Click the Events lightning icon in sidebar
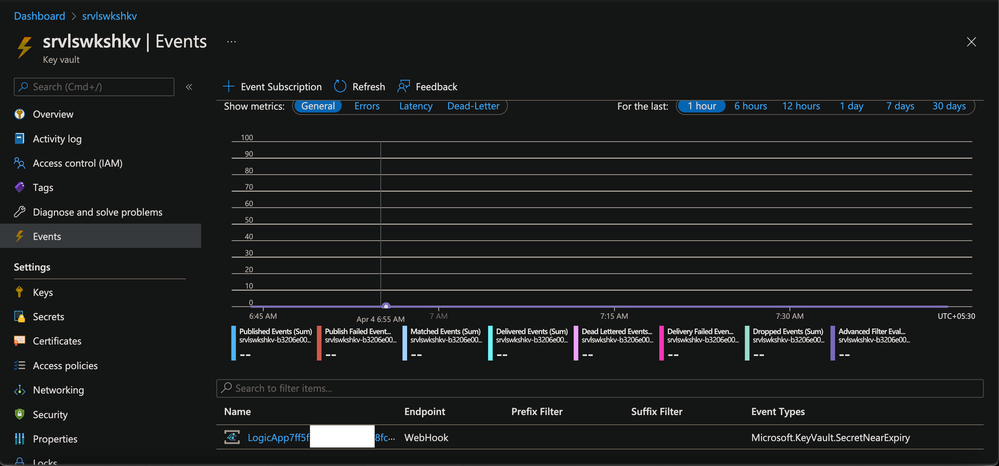The width and height of the screenshot is (999, 466). tap(20, 237)
